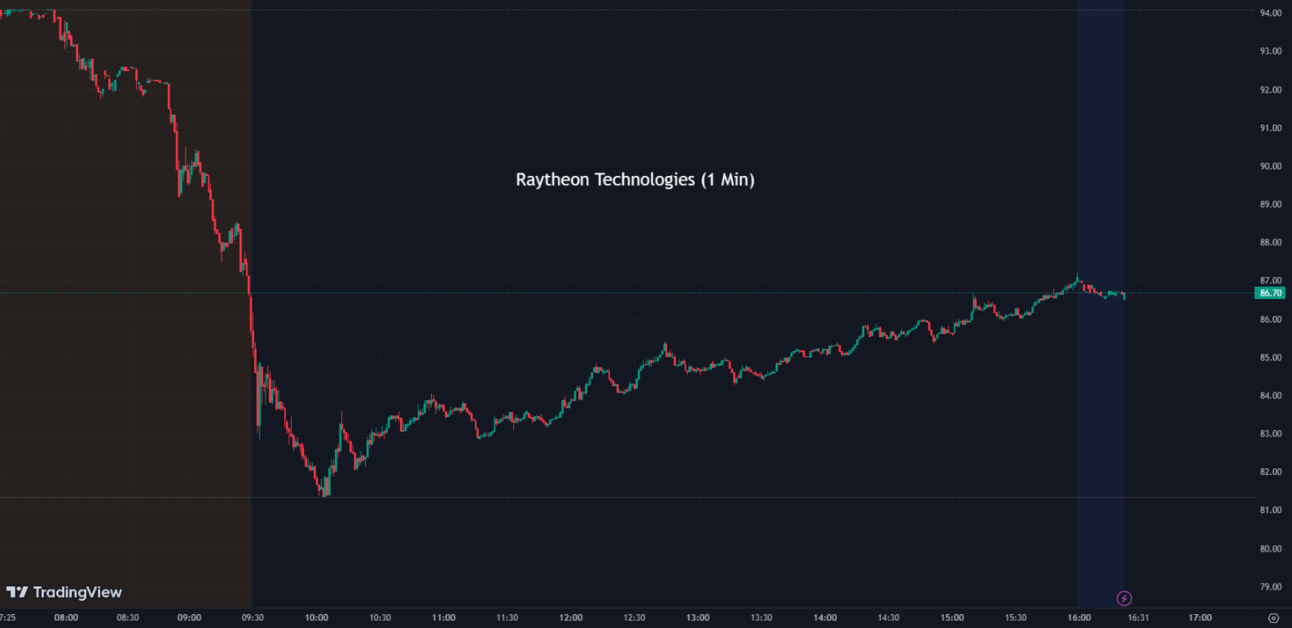Viewport: 1292px width, 628px height.
Task: Click the 81.00 price axis label
Action: pos(1270,510)
